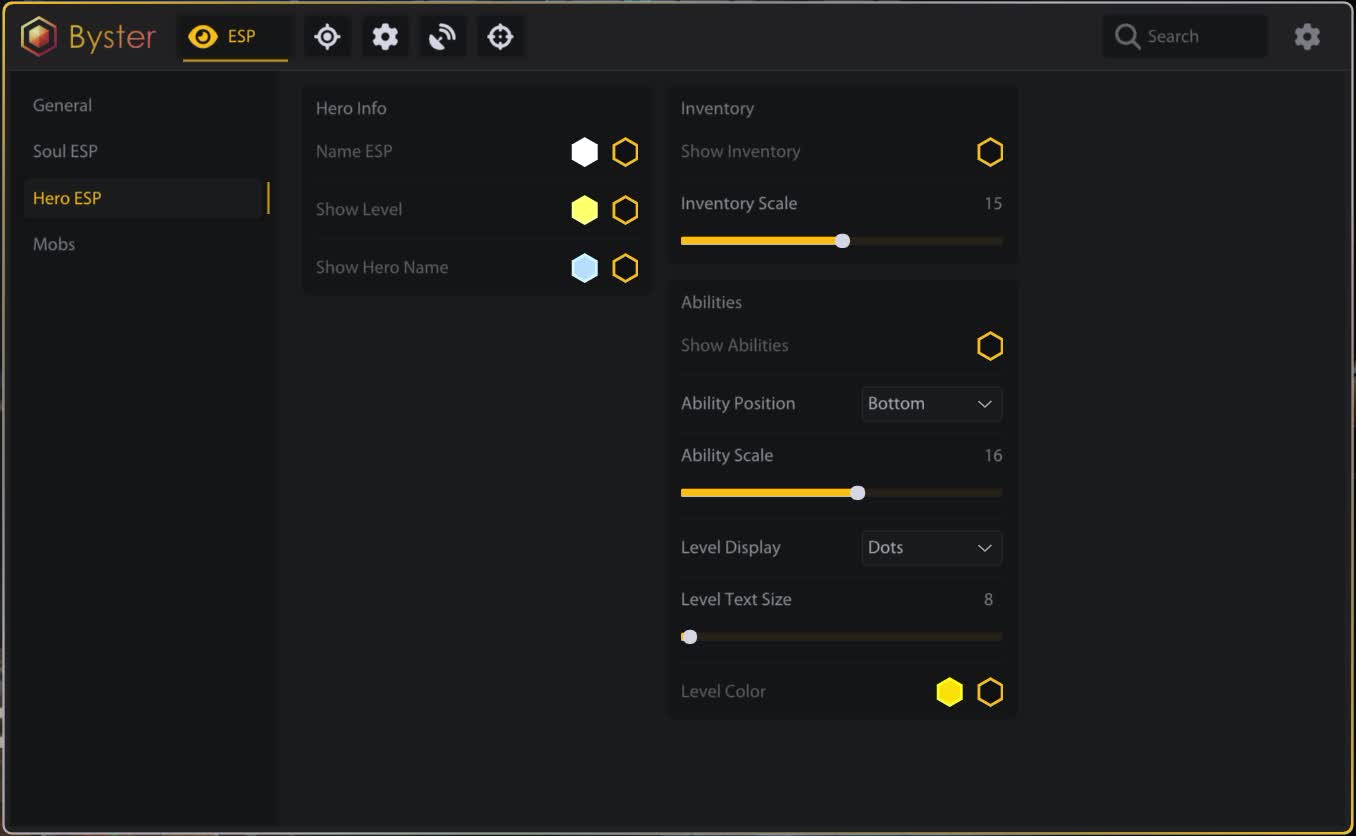Click the Ability Scale slider handle

pos(857,493)
